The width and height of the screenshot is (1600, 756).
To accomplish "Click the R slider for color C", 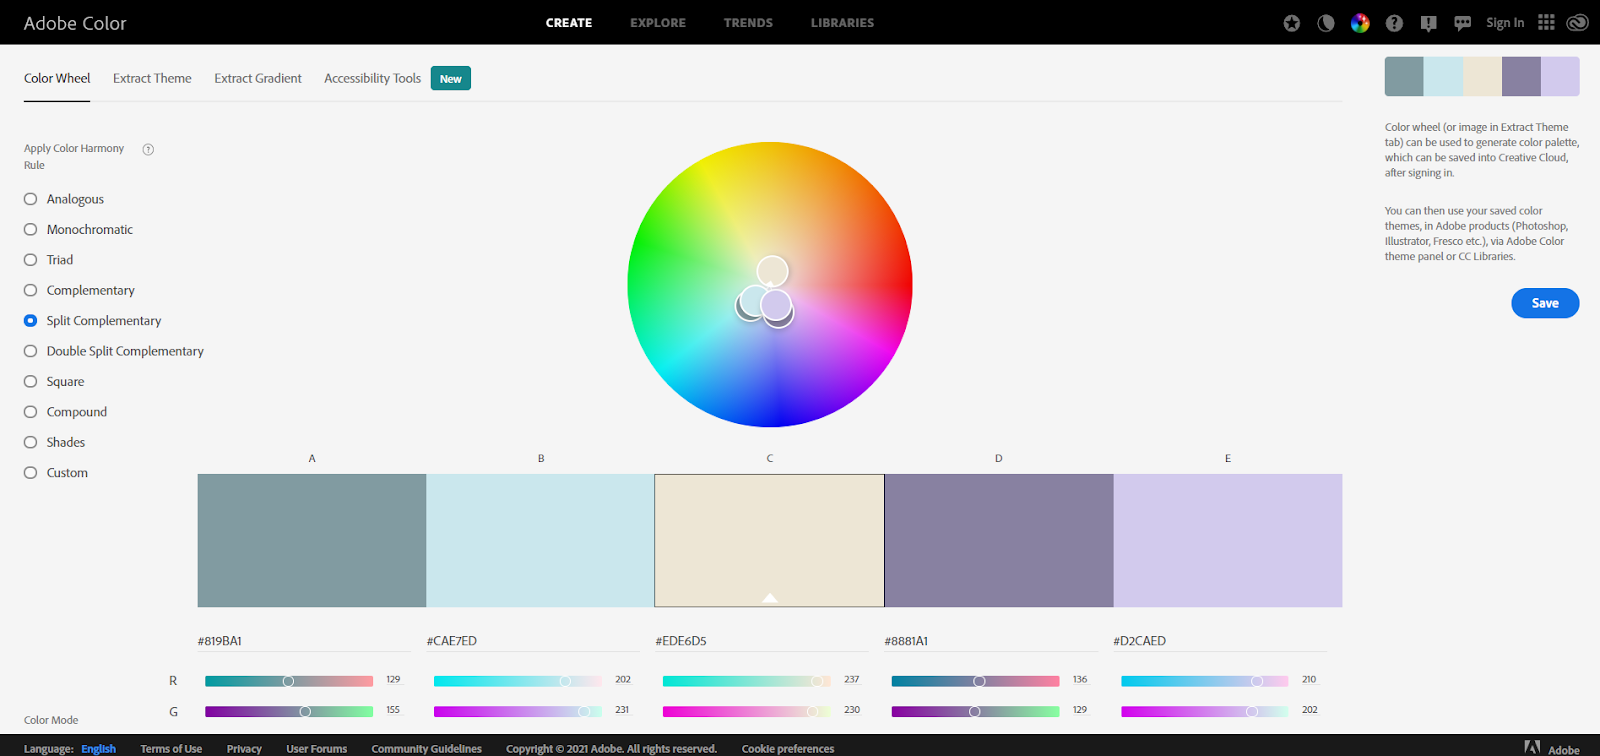I will [747, 681].
